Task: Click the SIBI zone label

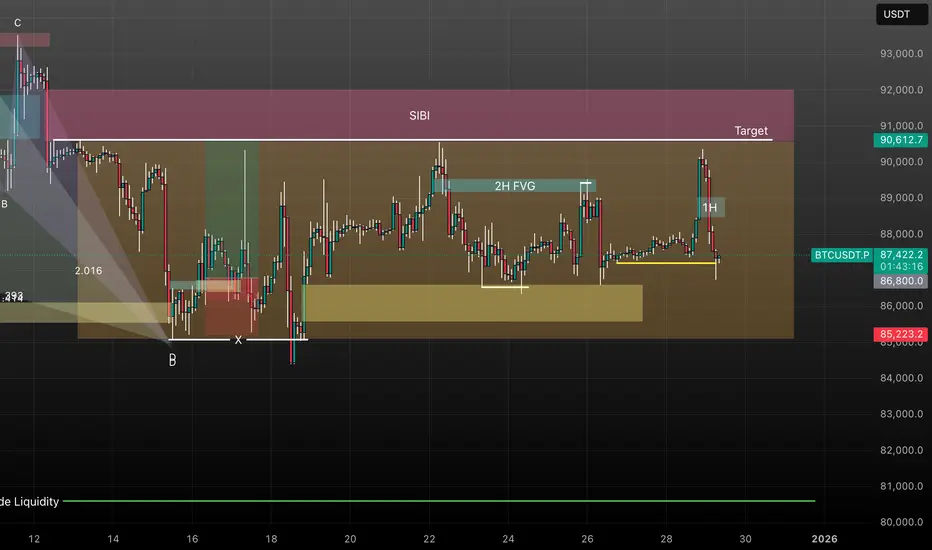Action: pos(419,116)
